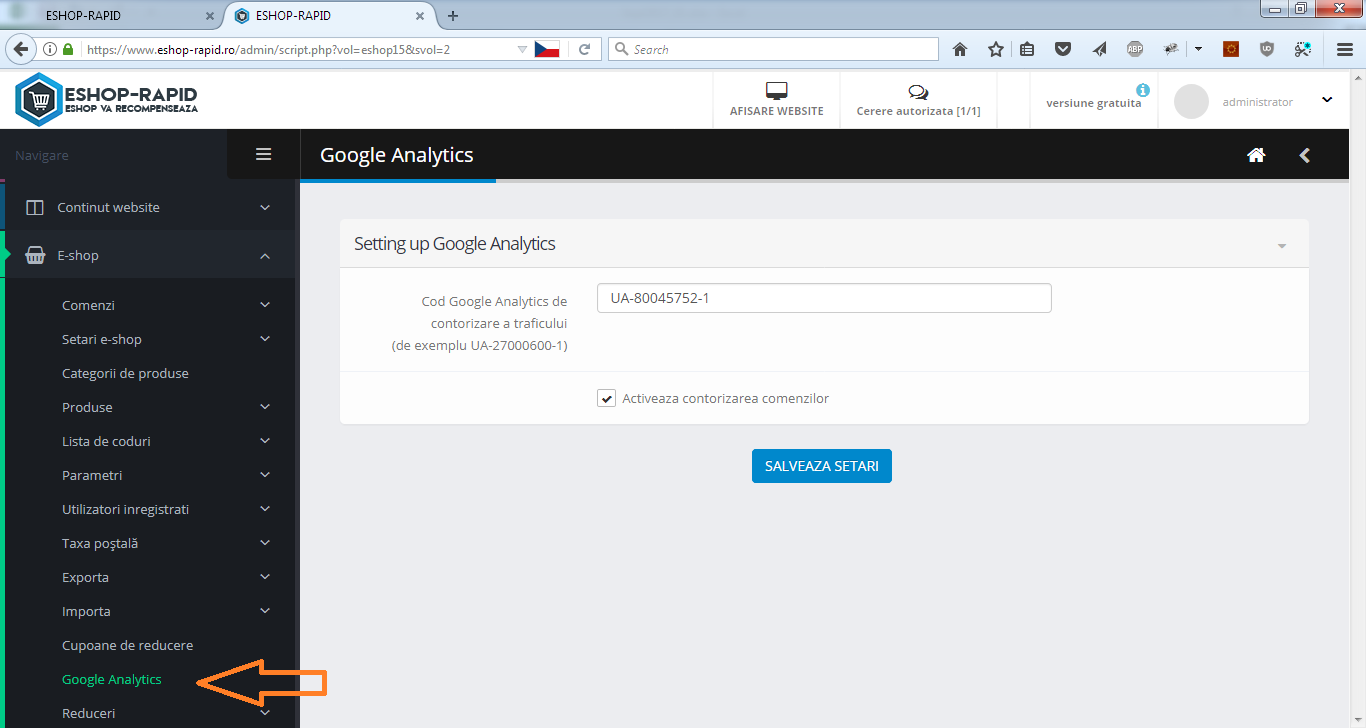Click the Google Analytics code input field
Viewport: 1366px width, 728px height.
(x=824, y=298)
